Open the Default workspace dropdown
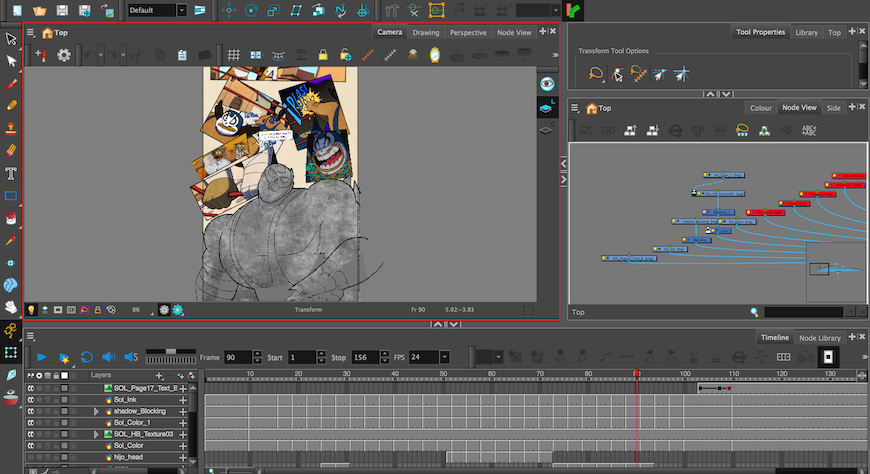870x474 pixels. pyautogui.click(x=181, y=10)
